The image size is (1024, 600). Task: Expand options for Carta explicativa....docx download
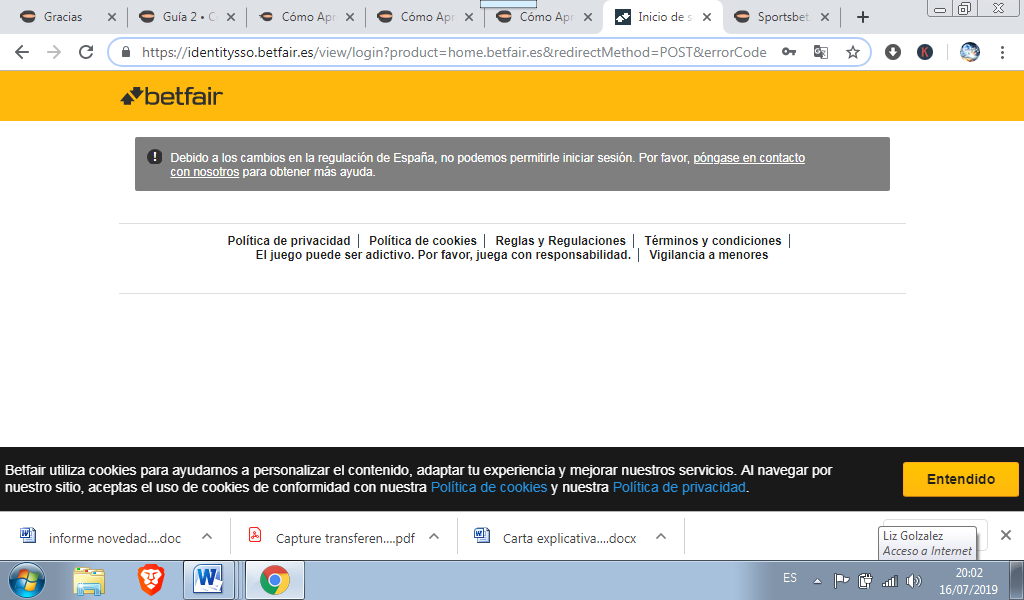click(x=661, y=537)
